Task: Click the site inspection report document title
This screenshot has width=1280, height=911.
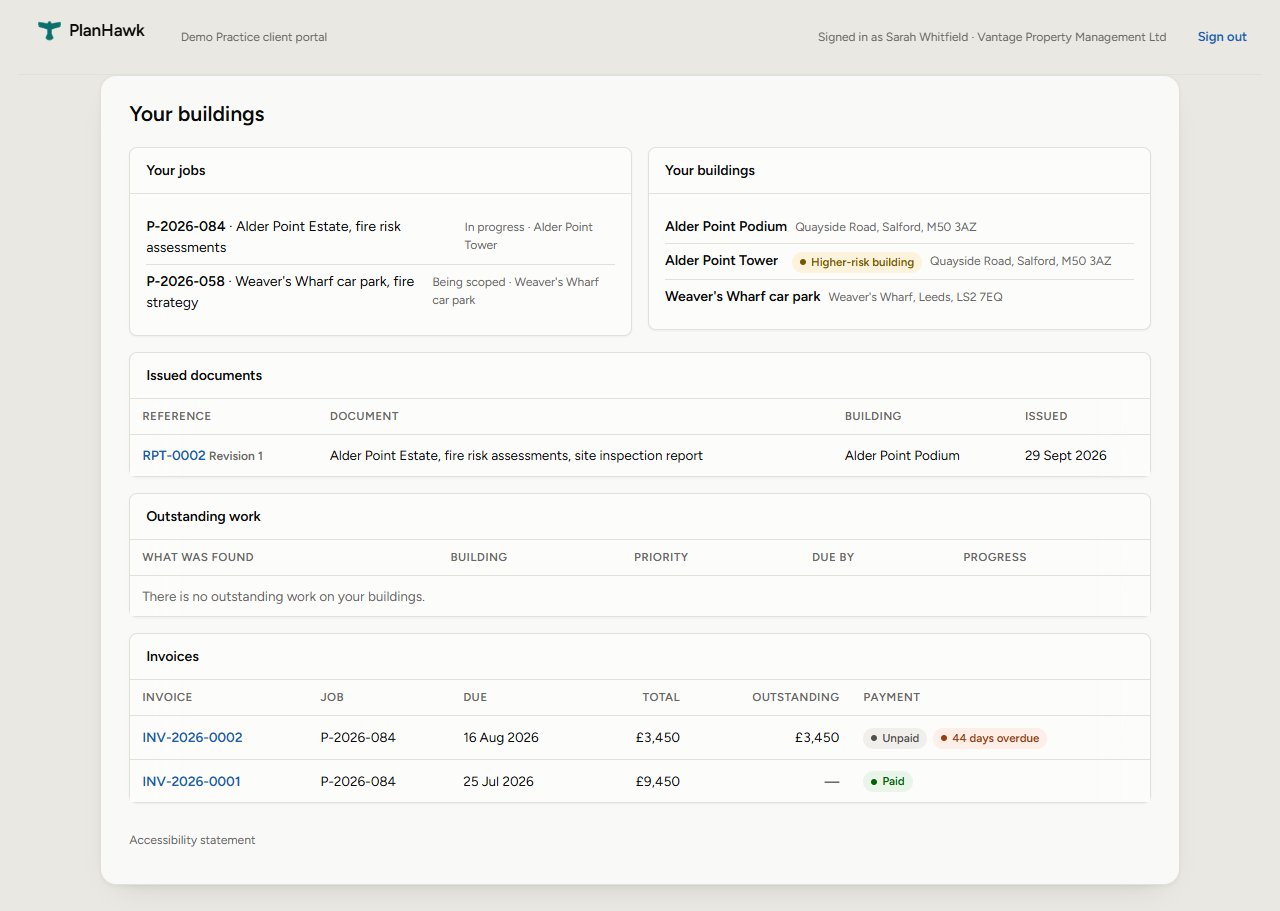Action: point(516,455)
